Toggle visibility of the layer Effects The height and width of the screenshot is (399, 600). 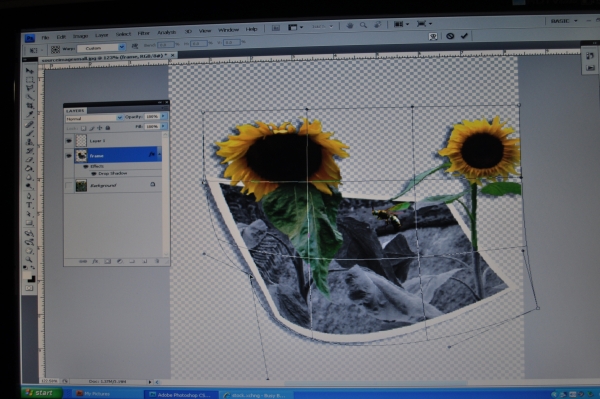click(86, 166)
